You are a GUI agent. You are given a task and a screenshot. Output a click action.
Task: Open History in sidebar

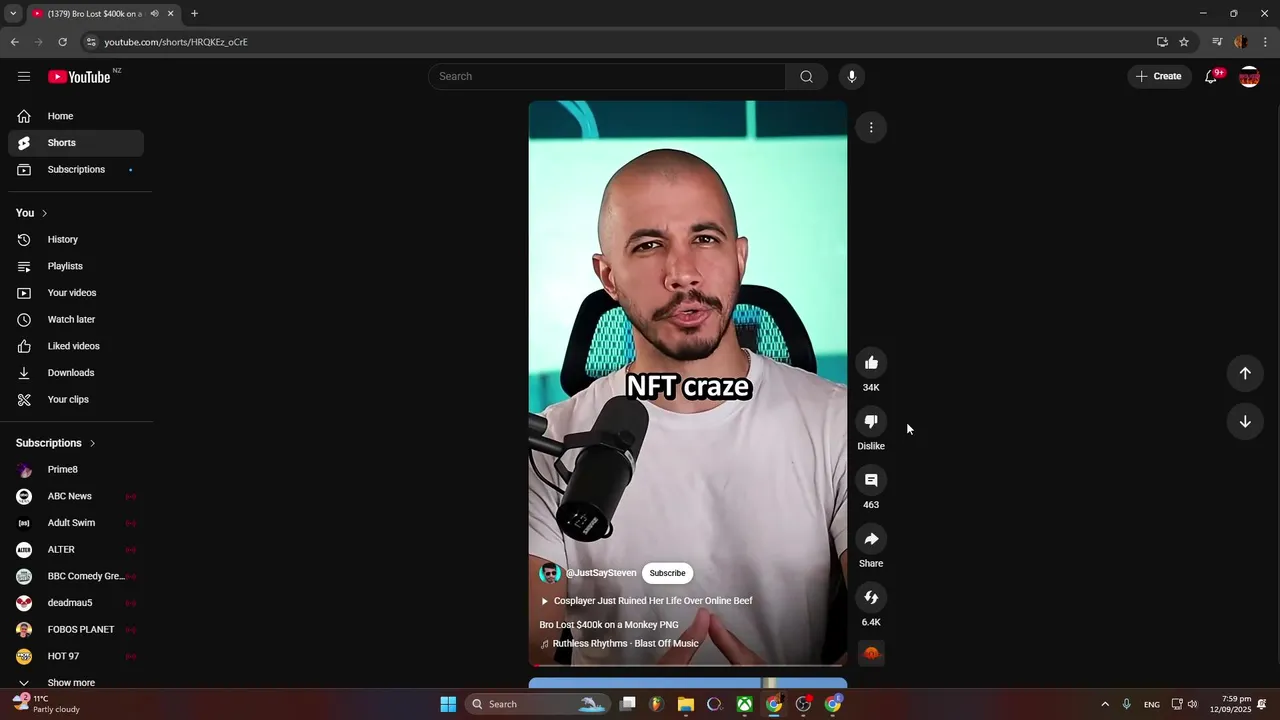(x=76, y=240)
